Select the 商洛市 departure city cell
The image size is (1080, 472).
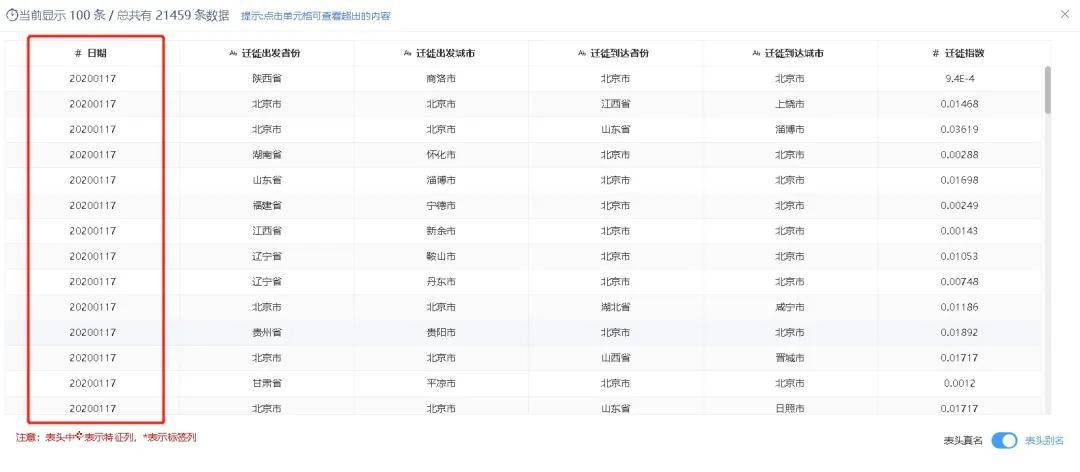[x=441, y=78]
